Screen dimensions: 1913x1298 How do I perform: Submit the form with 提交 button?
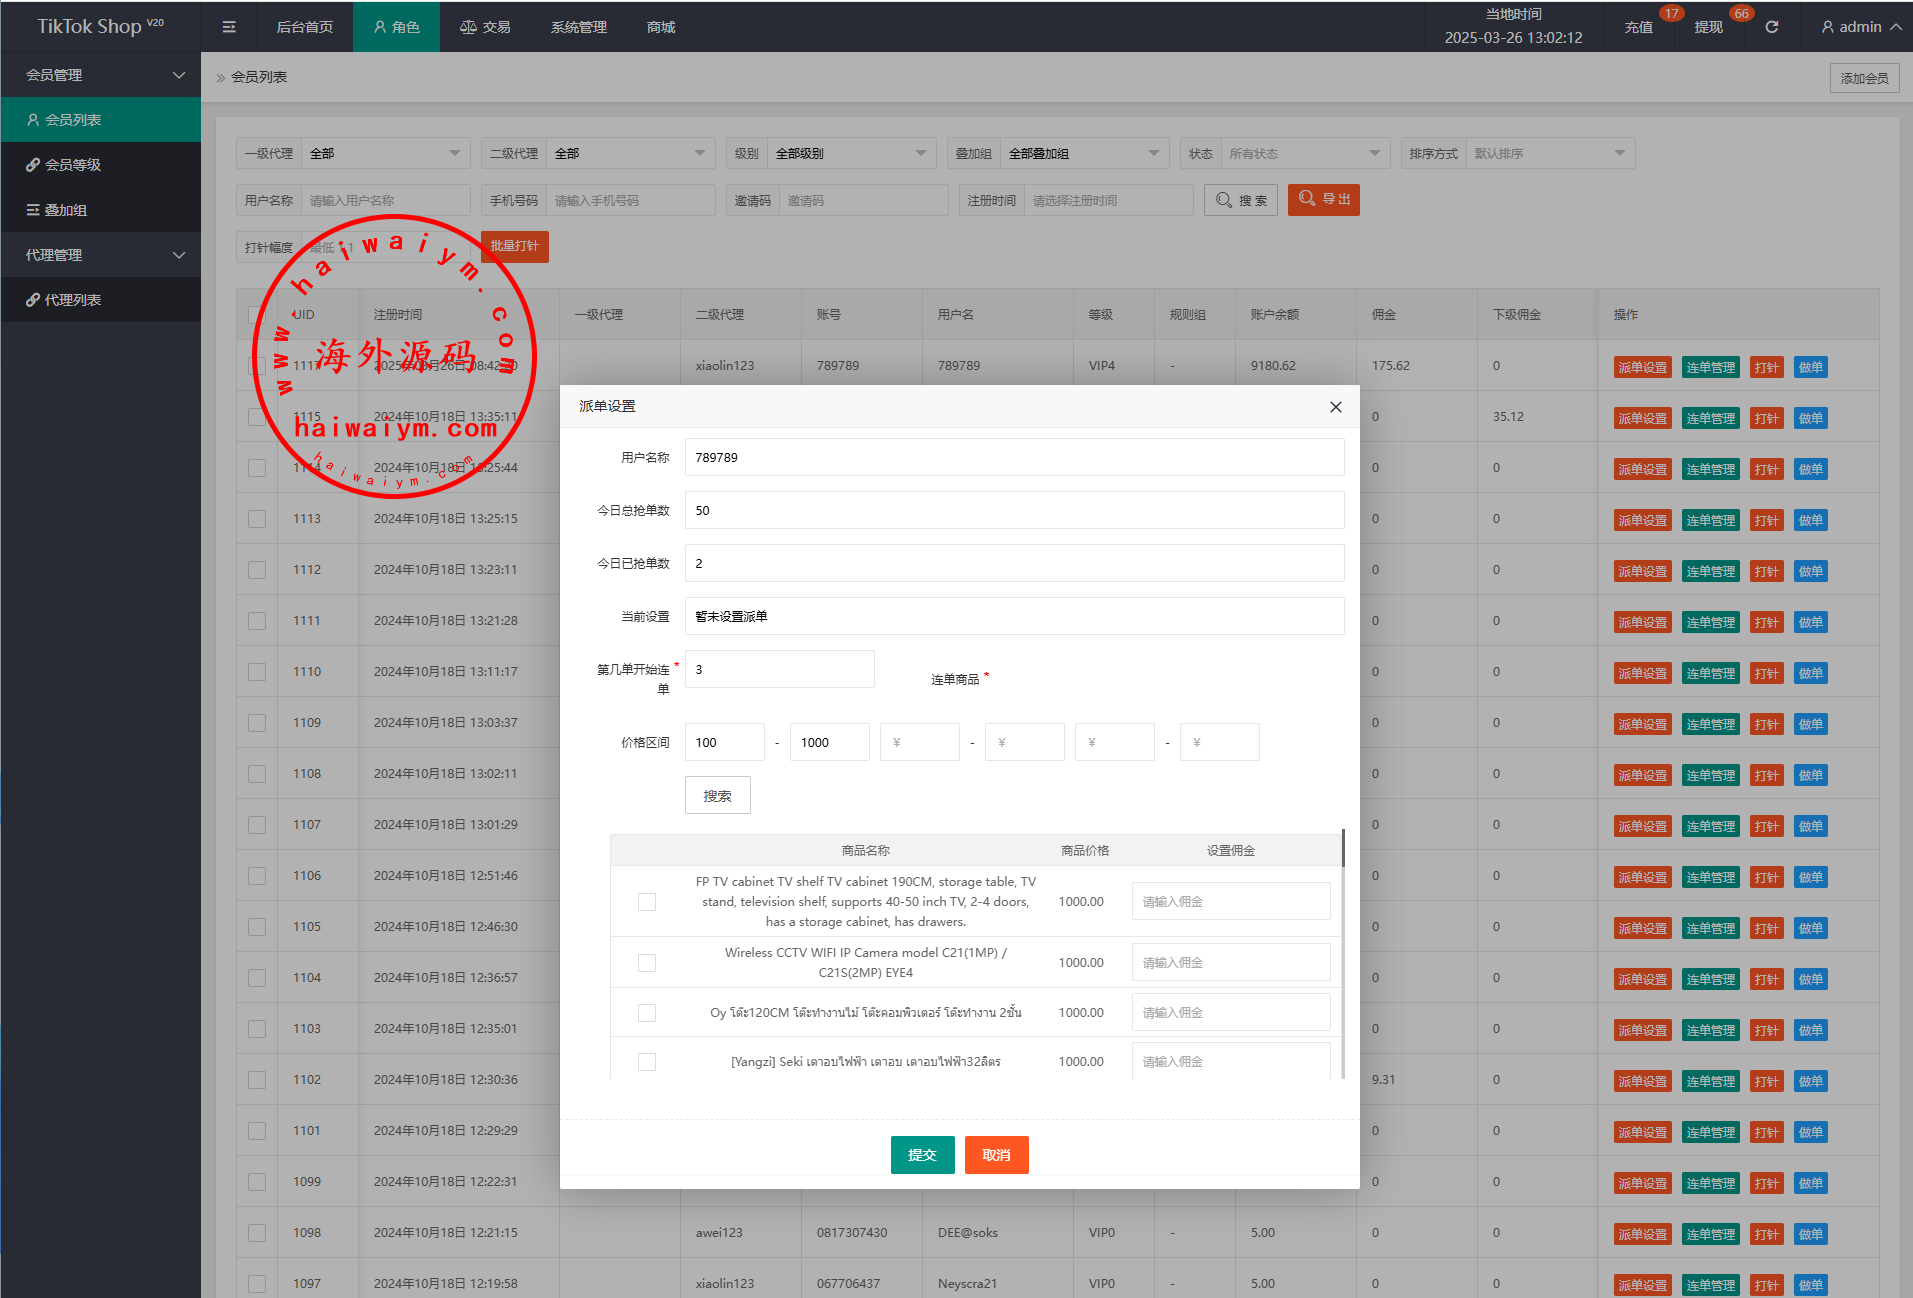pyautogui.click(x=922, y=1155)
